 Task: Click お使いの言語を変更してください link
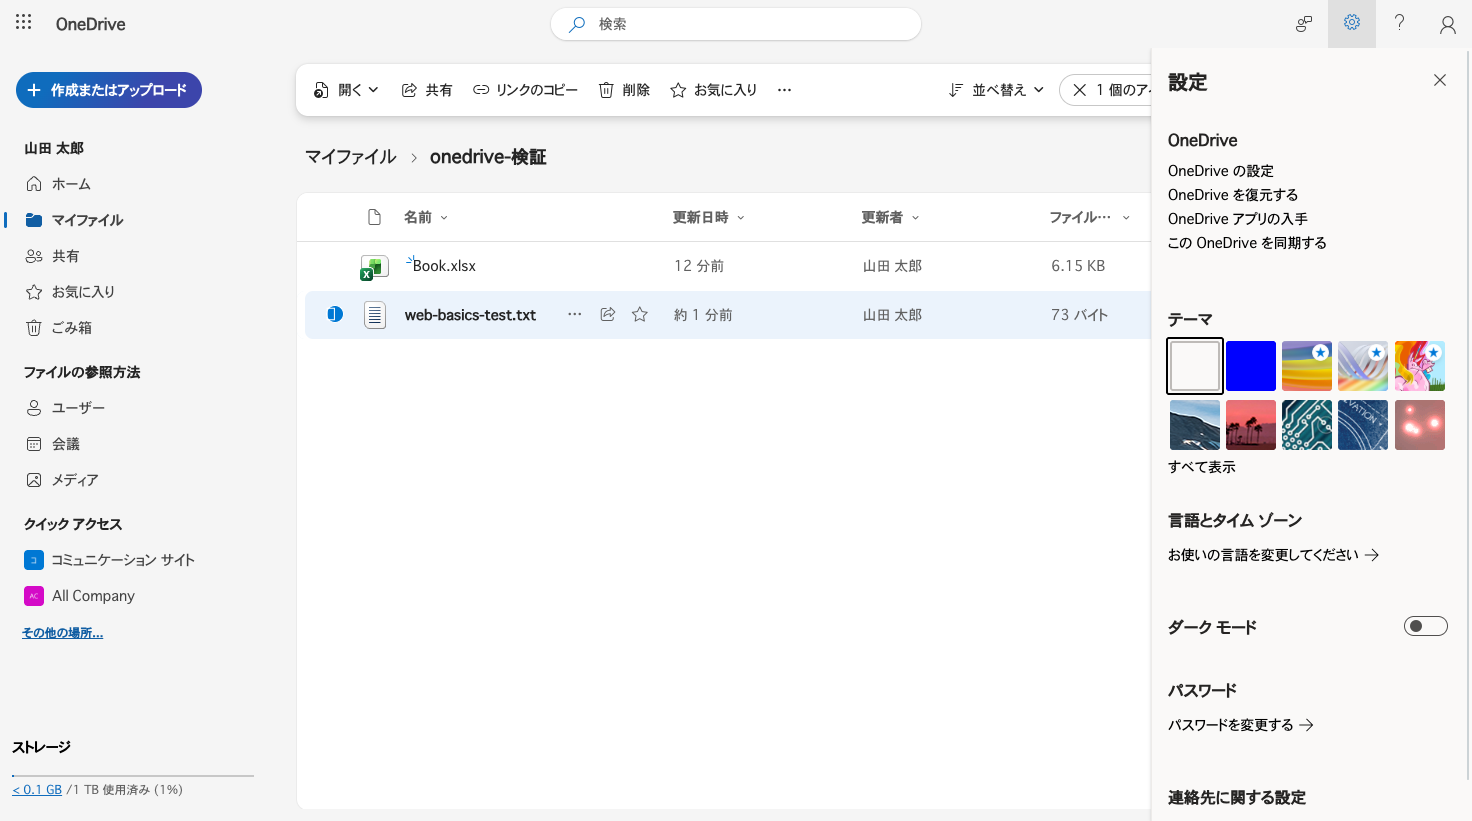click(1273, 555)
